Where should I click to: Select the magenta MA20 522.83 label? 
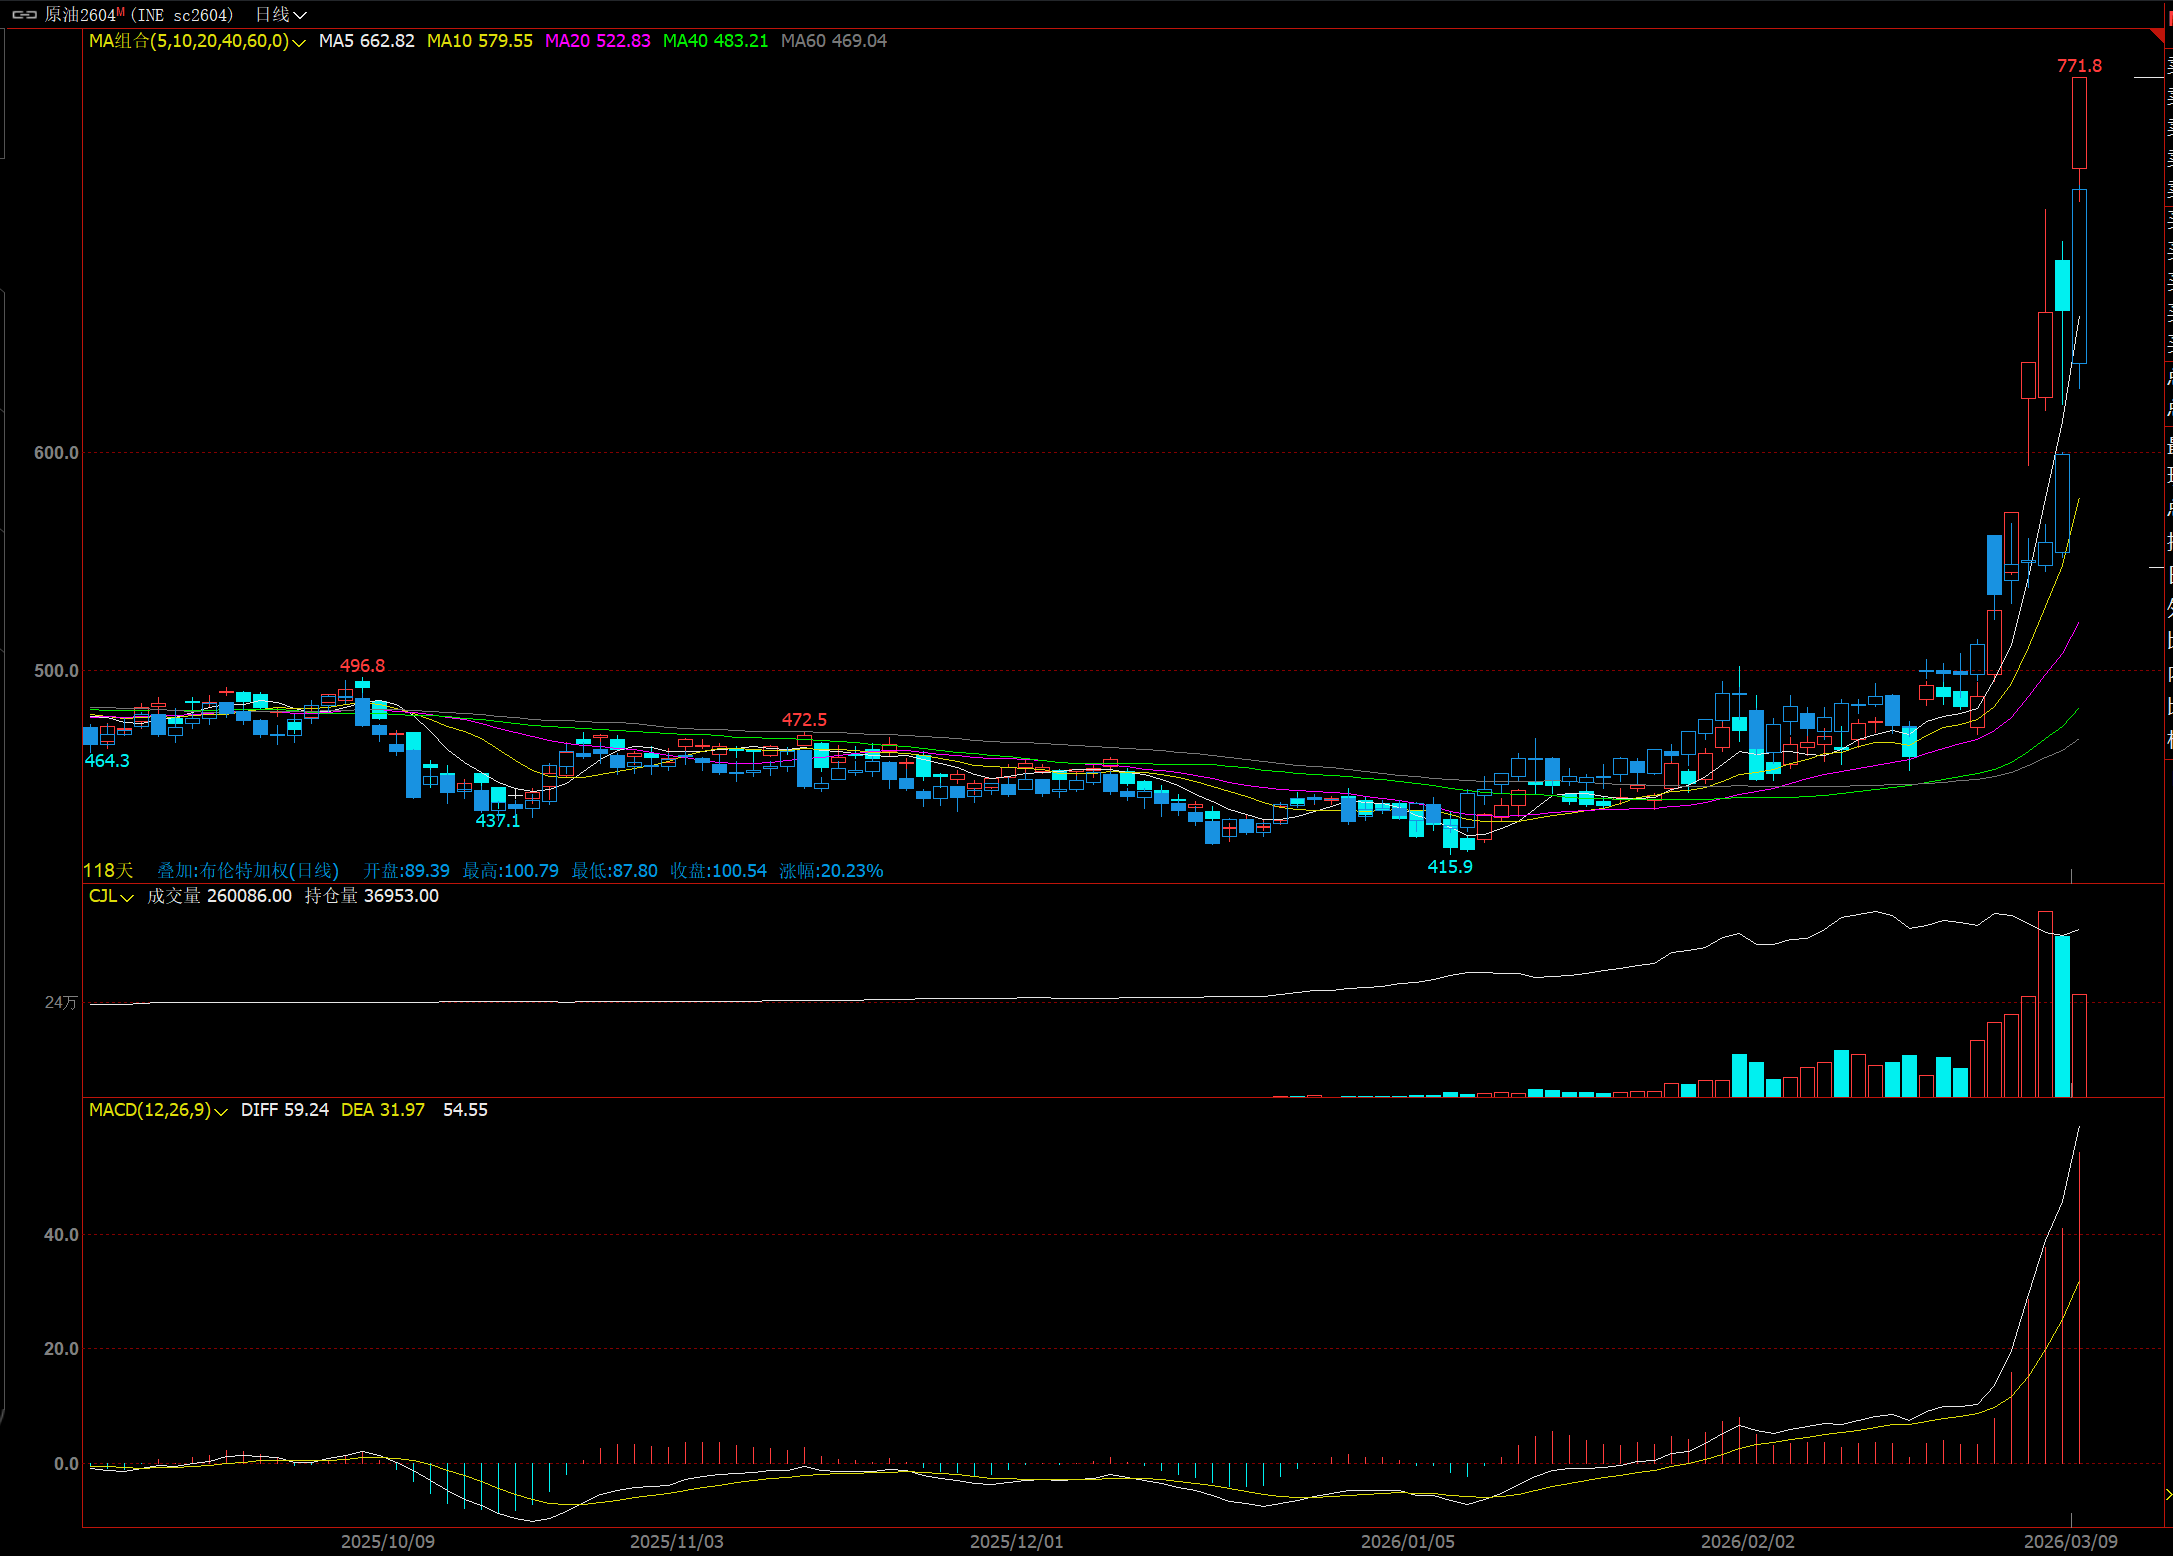597,41
